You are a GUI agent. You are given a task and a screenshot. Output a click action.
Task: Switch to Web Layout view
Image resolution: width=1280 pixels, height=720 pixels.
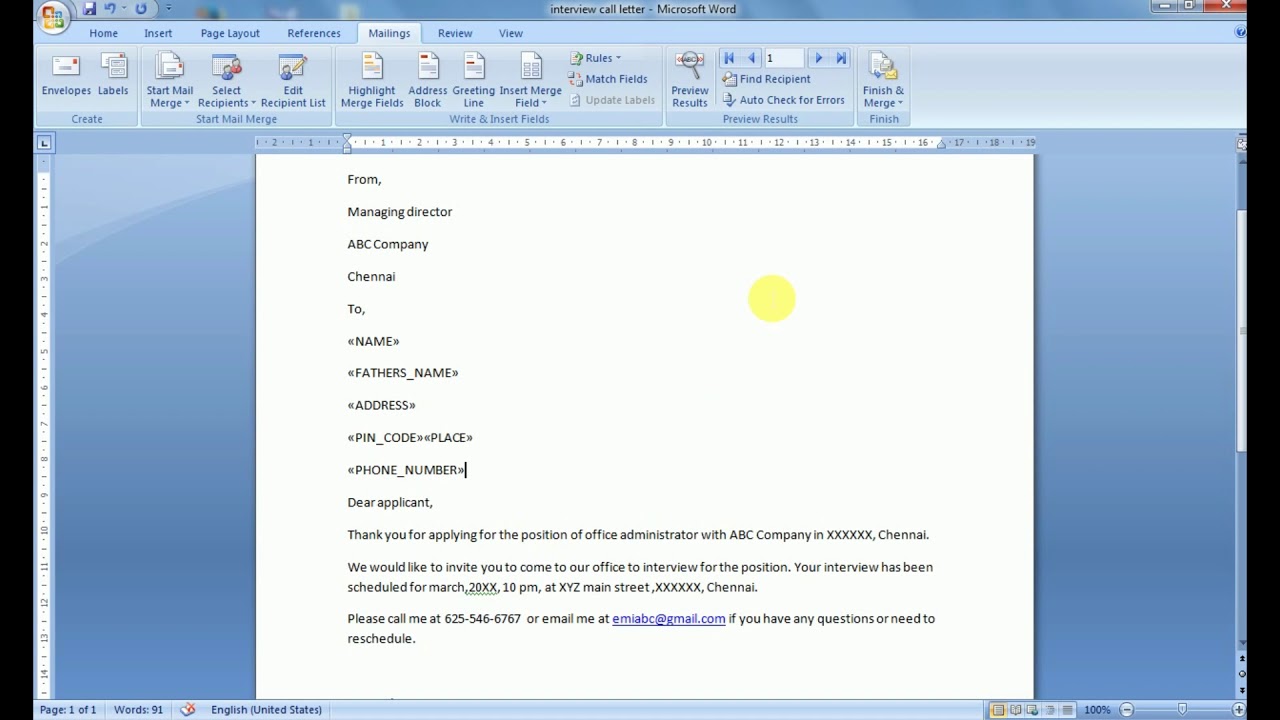[x=1032, y=710]
